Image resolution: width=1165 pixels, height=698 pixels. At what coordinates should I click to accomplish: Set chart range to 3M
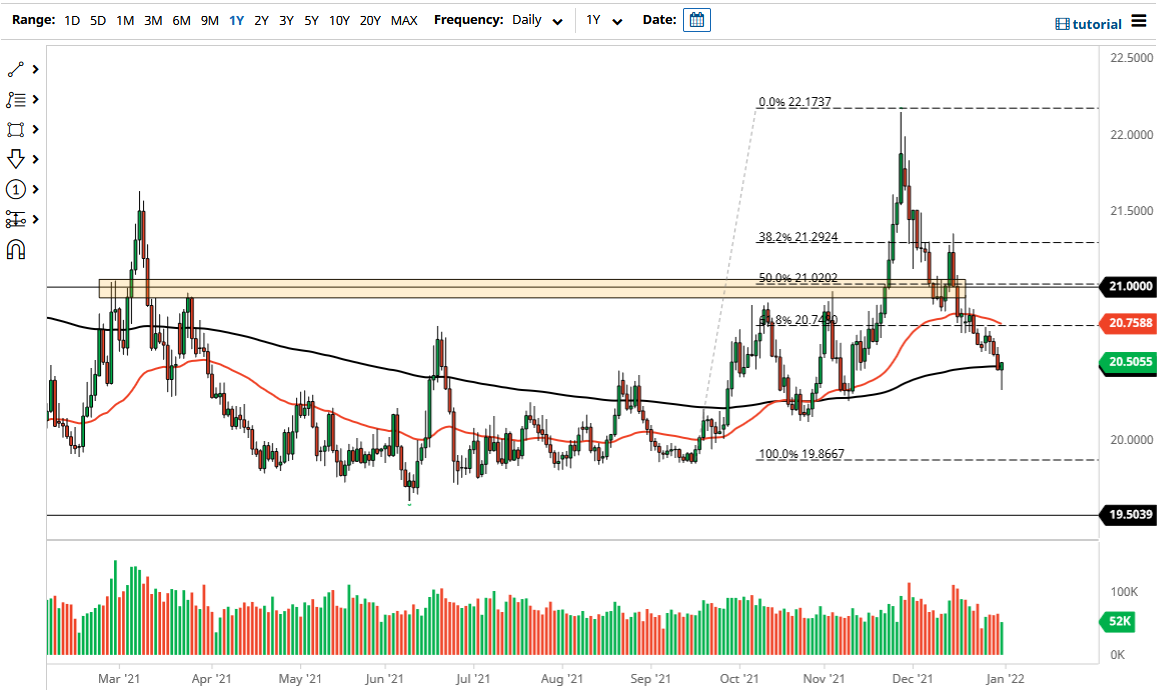[x=153, y=19]
